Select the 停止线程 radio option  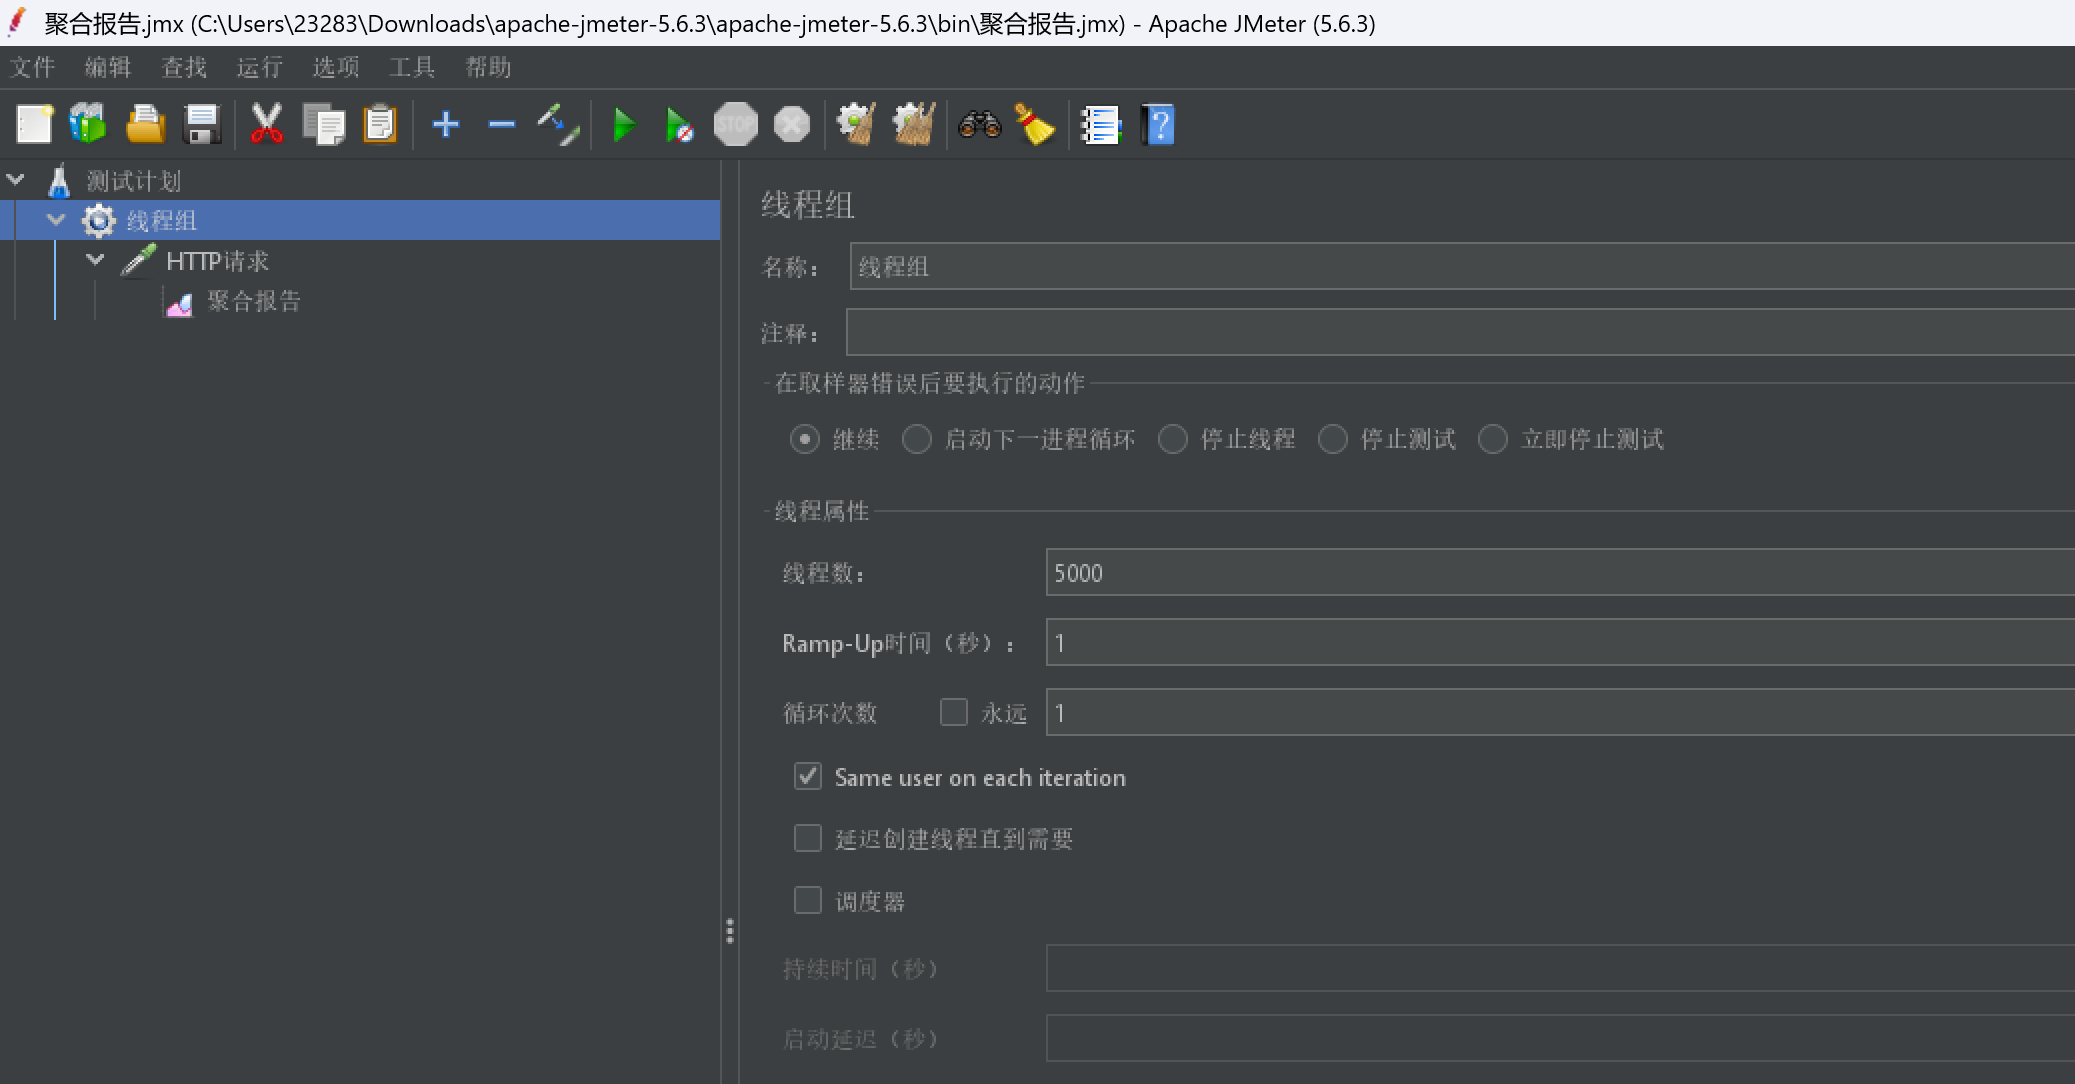coord(1173,439)
